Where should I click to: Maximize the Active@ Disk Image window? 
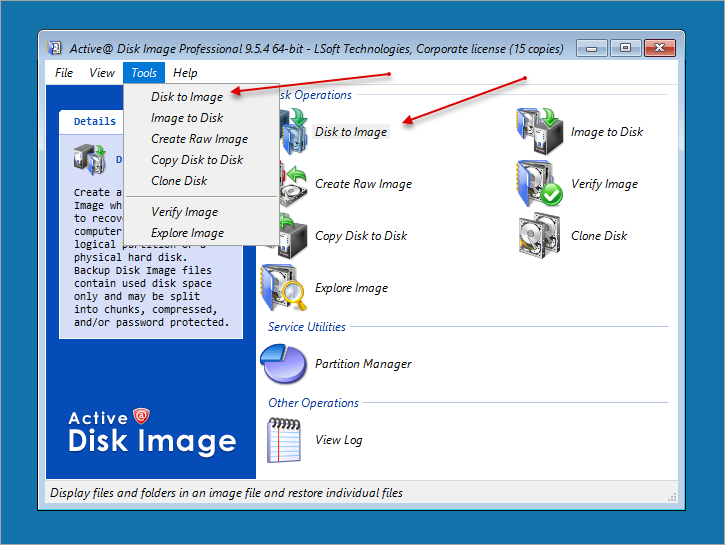click(625, 48)
